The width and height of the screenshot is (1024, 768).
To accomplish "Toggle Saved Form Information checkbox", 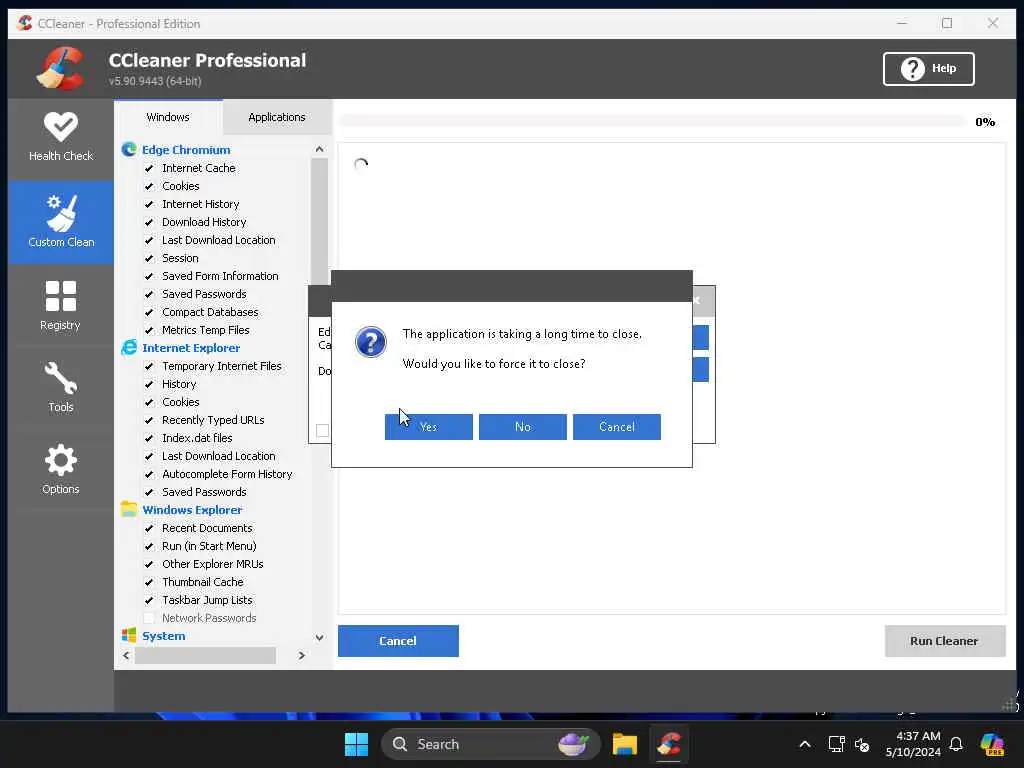I will point(149,276).
